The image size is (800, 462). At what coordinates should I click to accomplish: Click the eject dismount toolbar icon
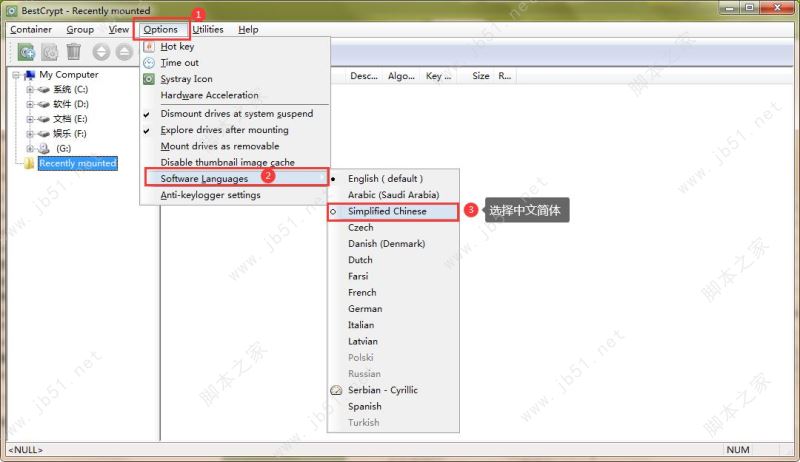pyautogui.click(x=124, y=52)
